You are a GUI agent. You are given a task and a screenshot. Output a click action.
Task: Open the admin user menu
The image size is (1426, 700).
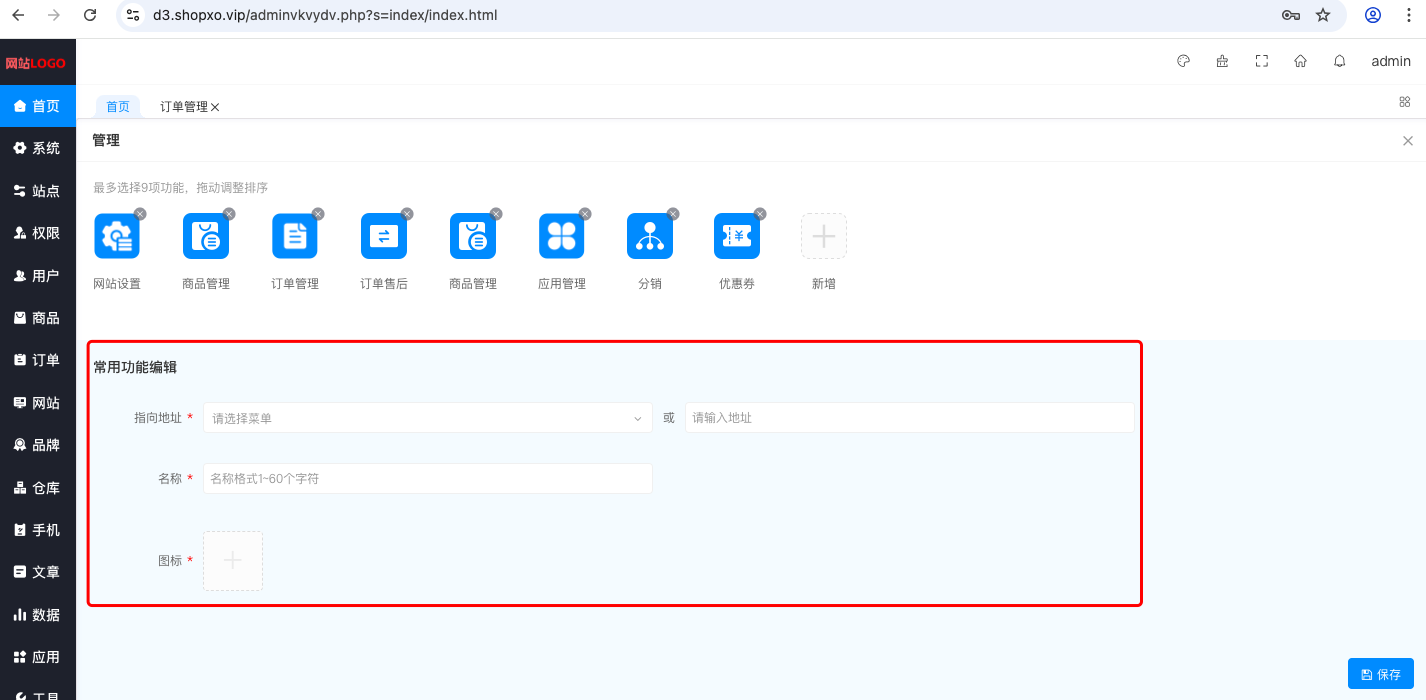[x=1391, y=61]
